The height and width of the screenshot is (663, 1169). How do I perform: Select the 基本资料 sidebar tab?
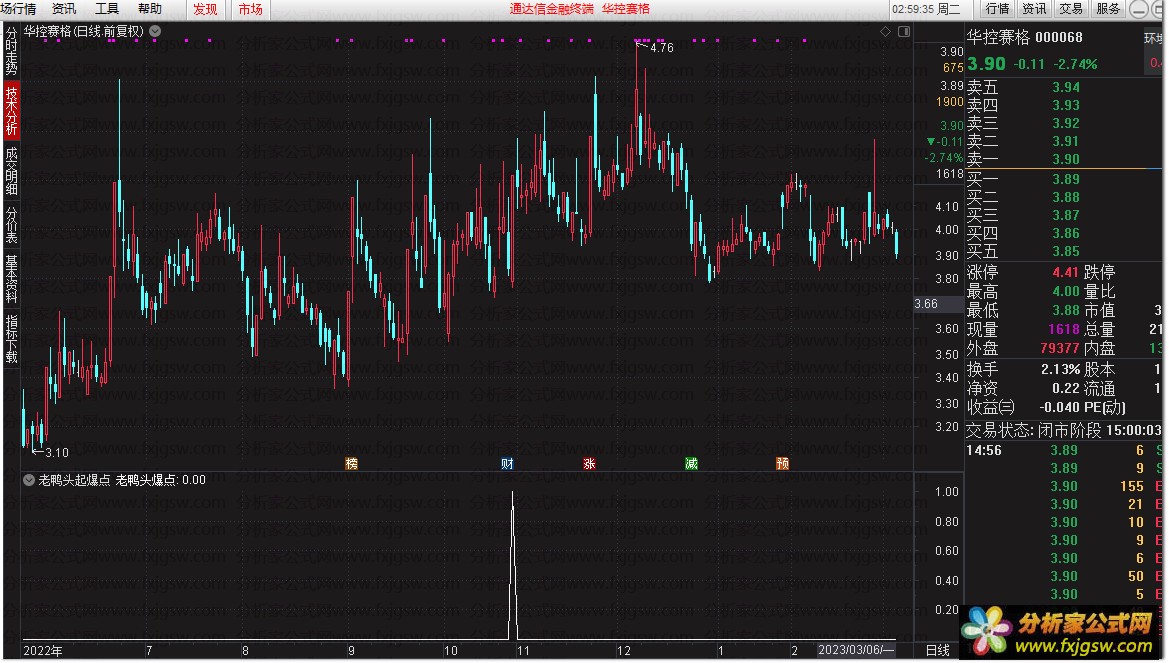click(11, 279)
